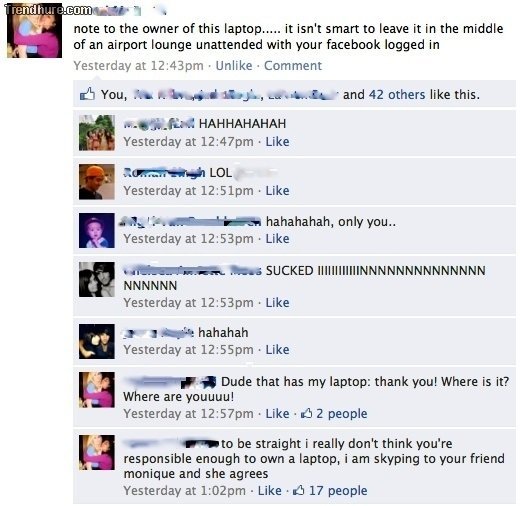
Task: Open baby photo avatar beside 'only you..'
Action: click(x=97, y=230)
